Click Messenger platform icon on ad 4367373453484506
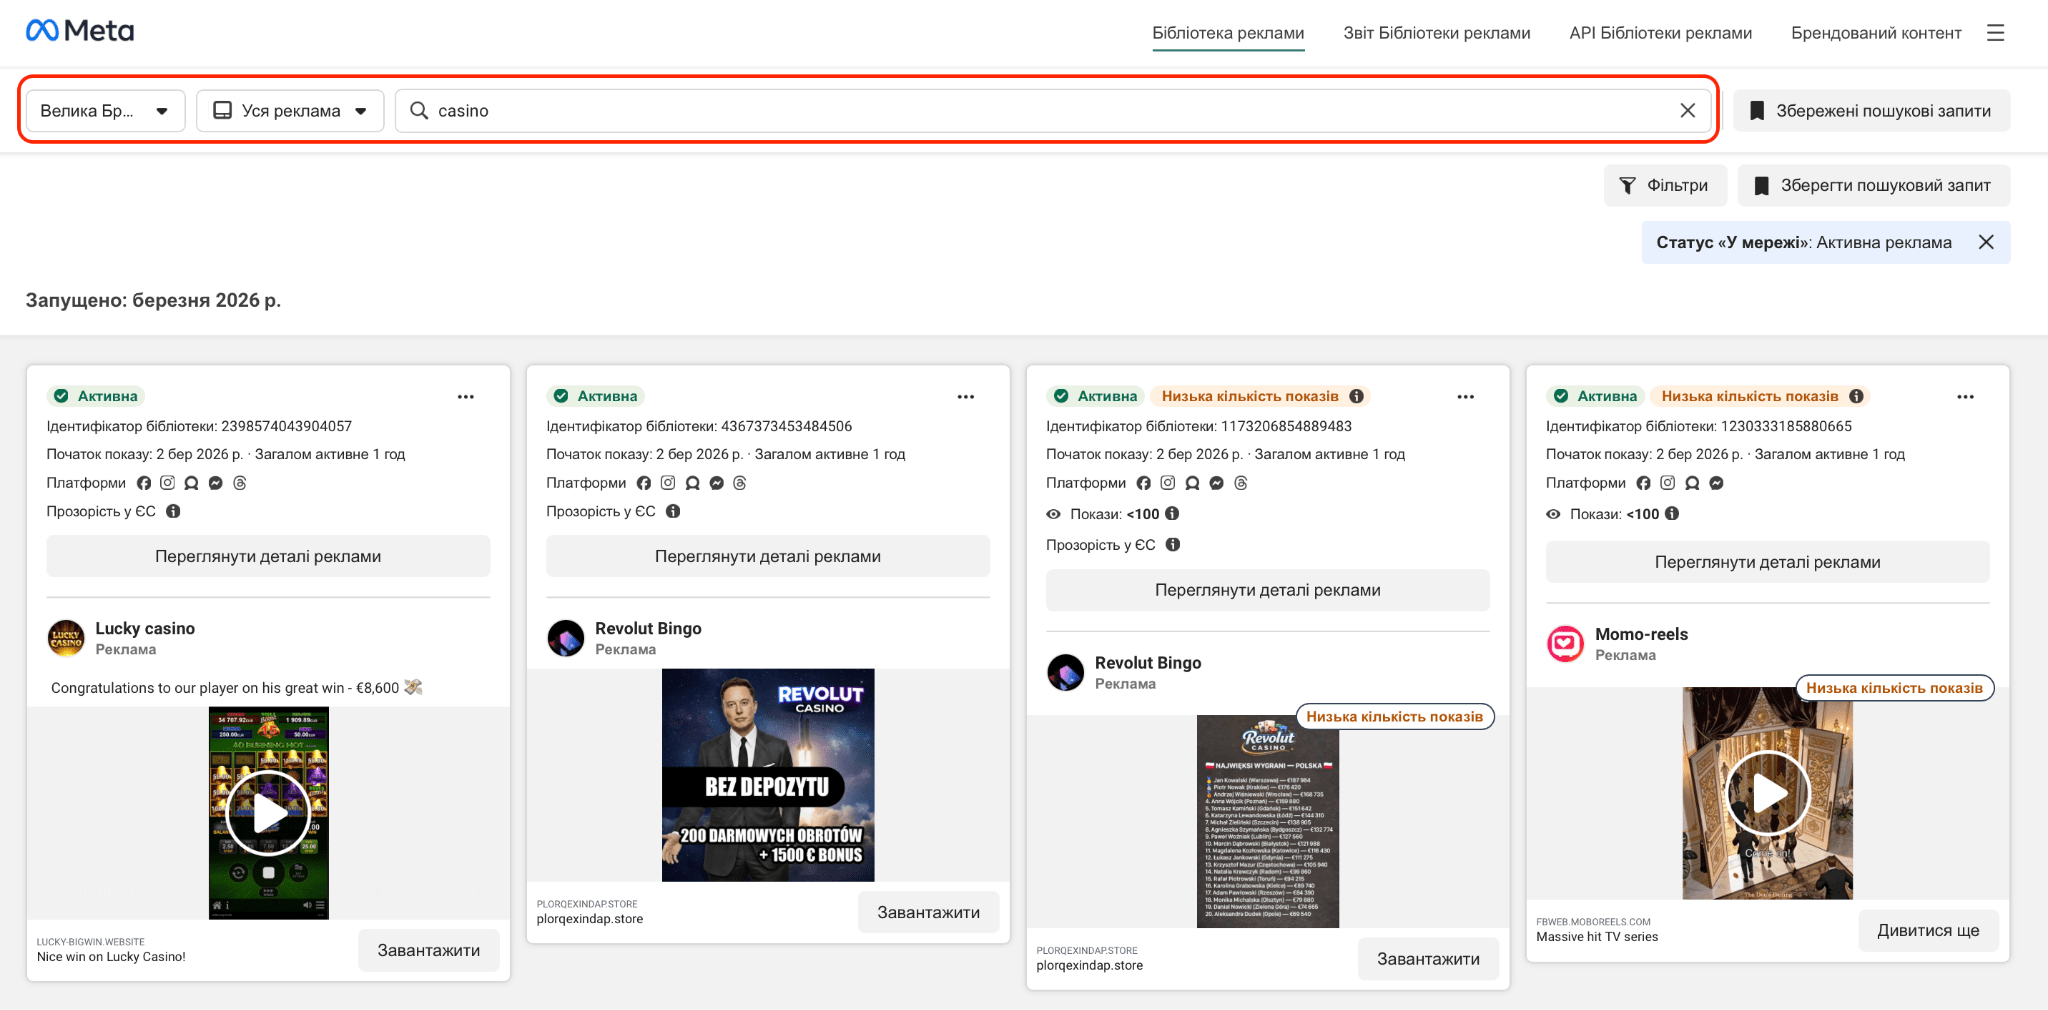 point(716,483)
